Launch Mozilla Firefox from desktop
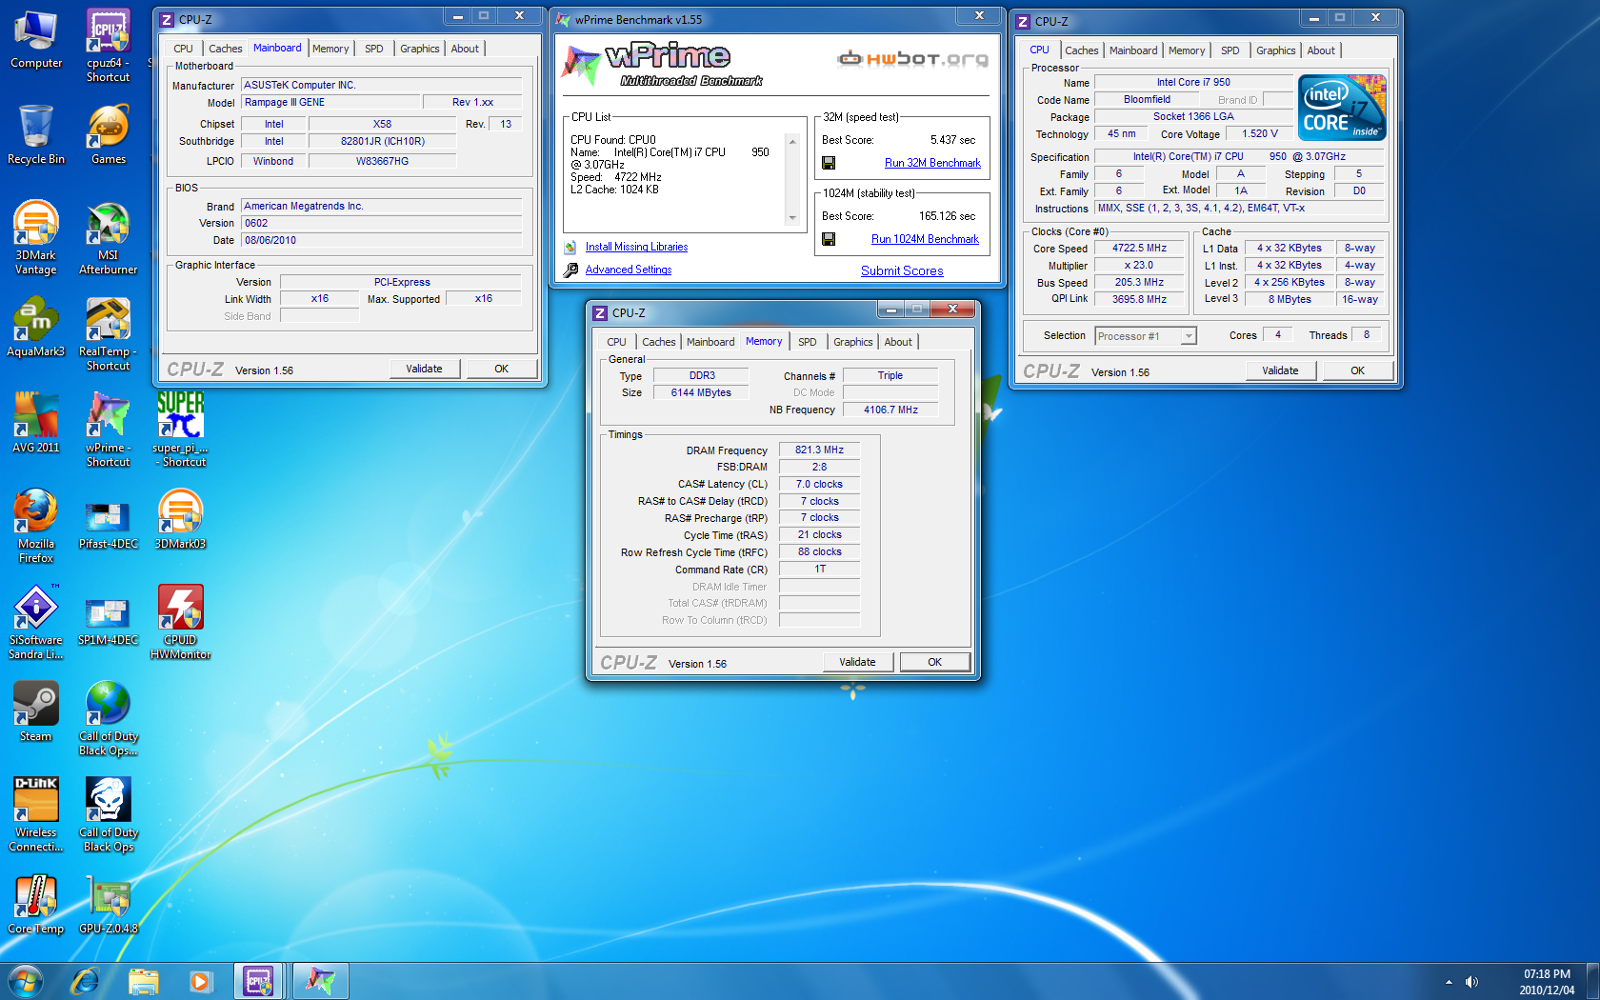The image size is (1600, 1000). pyautogui.click(x=36, y=526)
